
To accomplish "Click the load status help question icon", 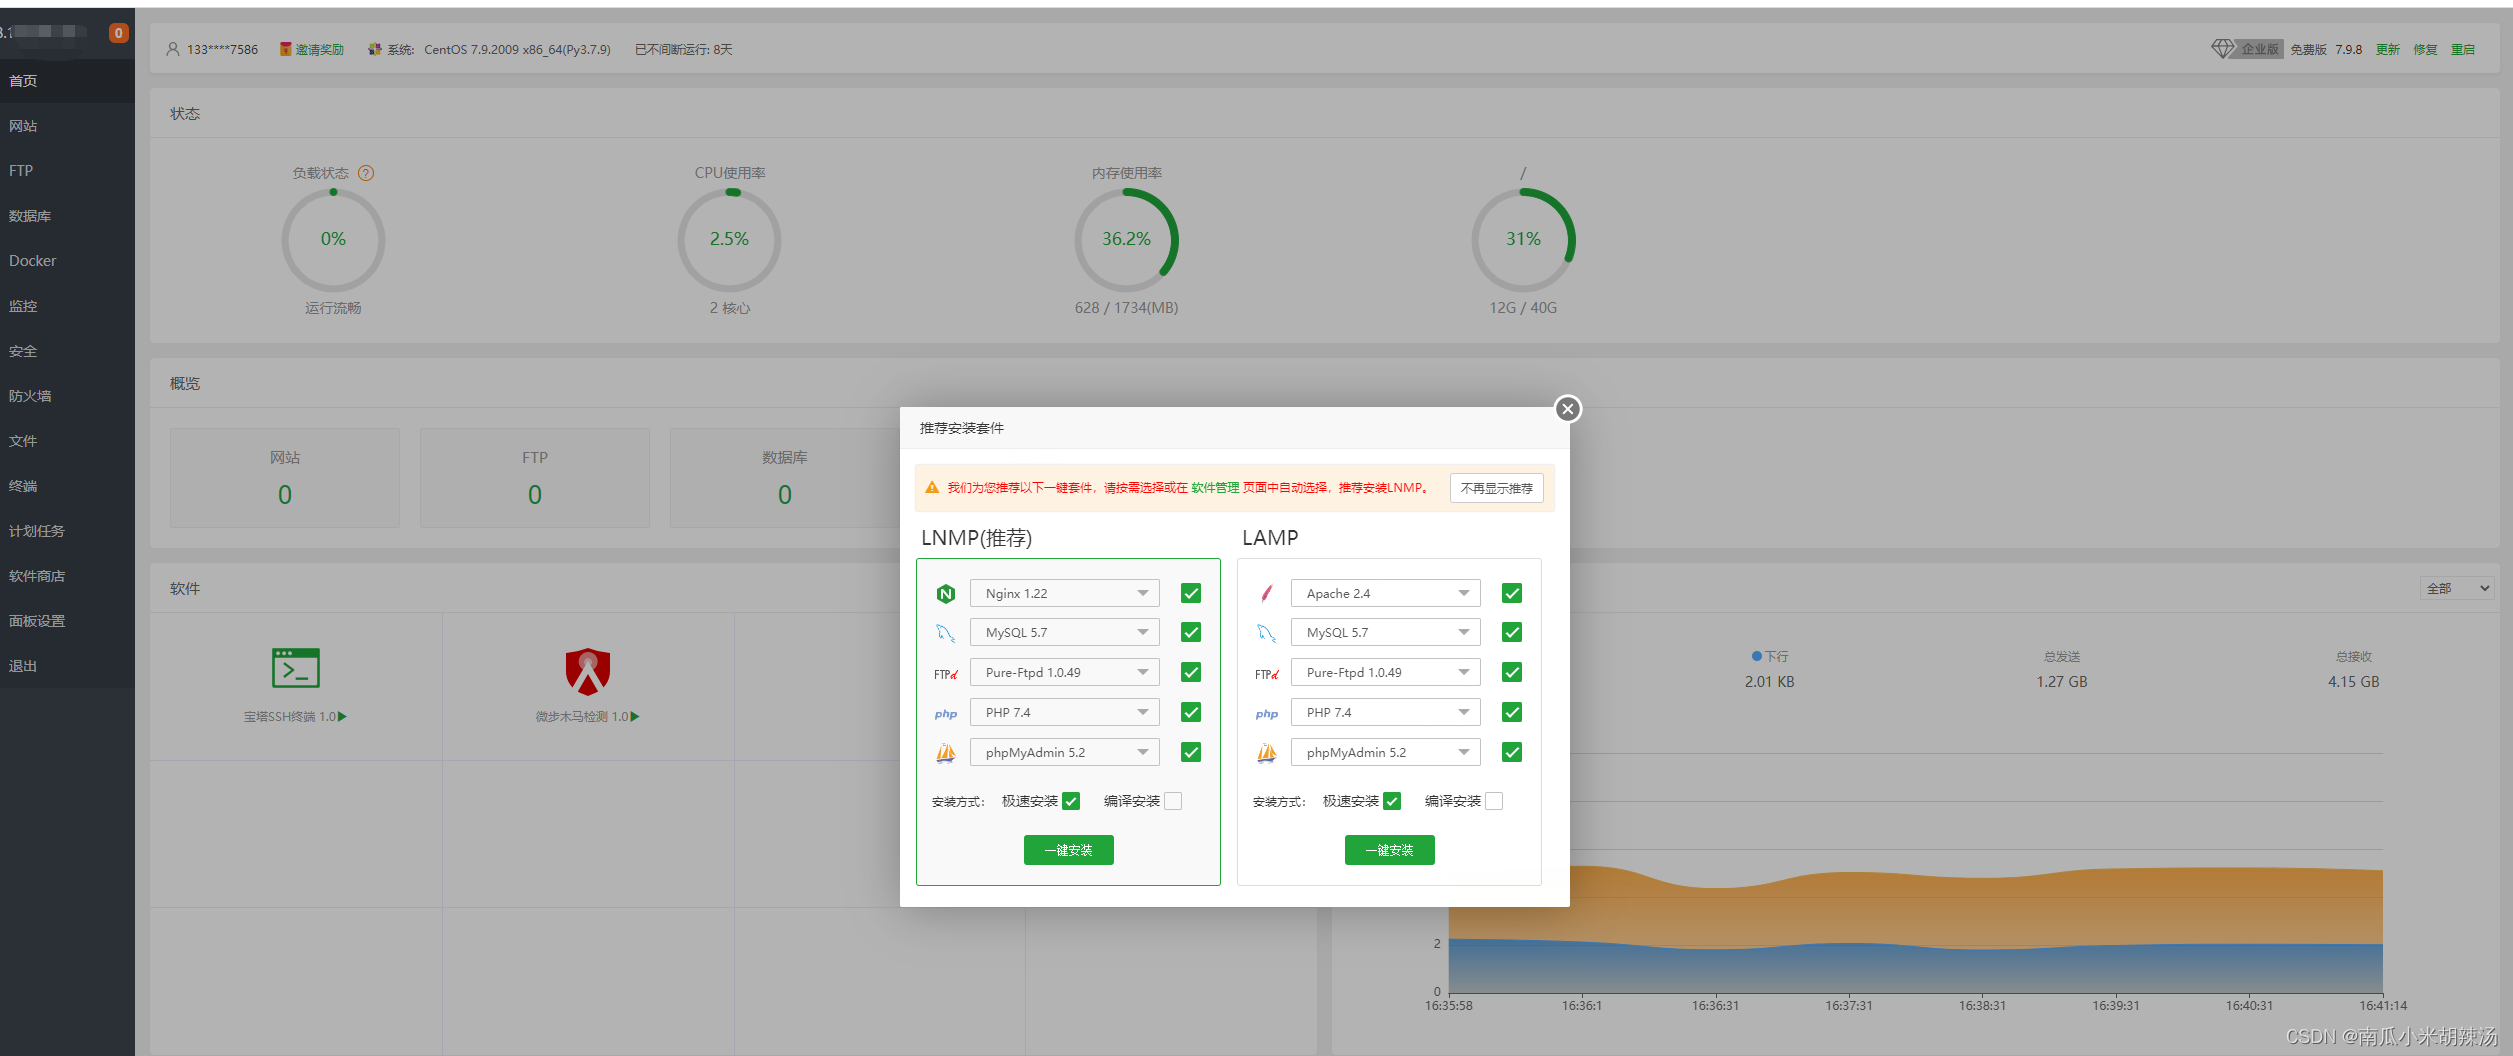I will coord(366,173).
